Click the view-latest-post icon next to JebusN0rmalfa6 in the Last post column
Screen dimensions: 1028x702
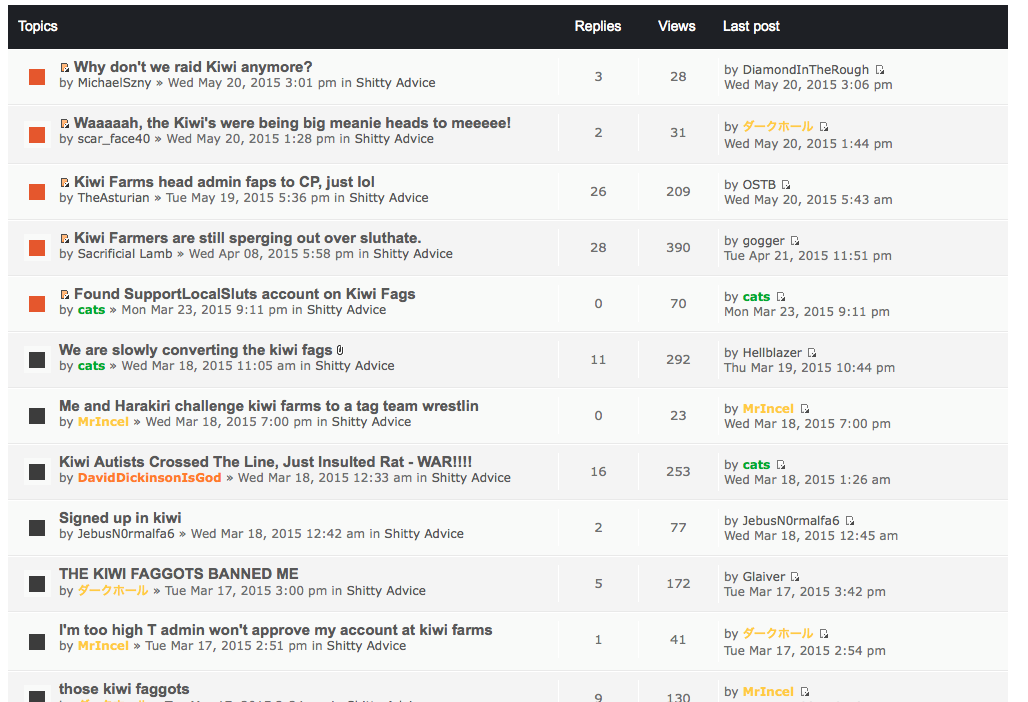coord(850,520)
